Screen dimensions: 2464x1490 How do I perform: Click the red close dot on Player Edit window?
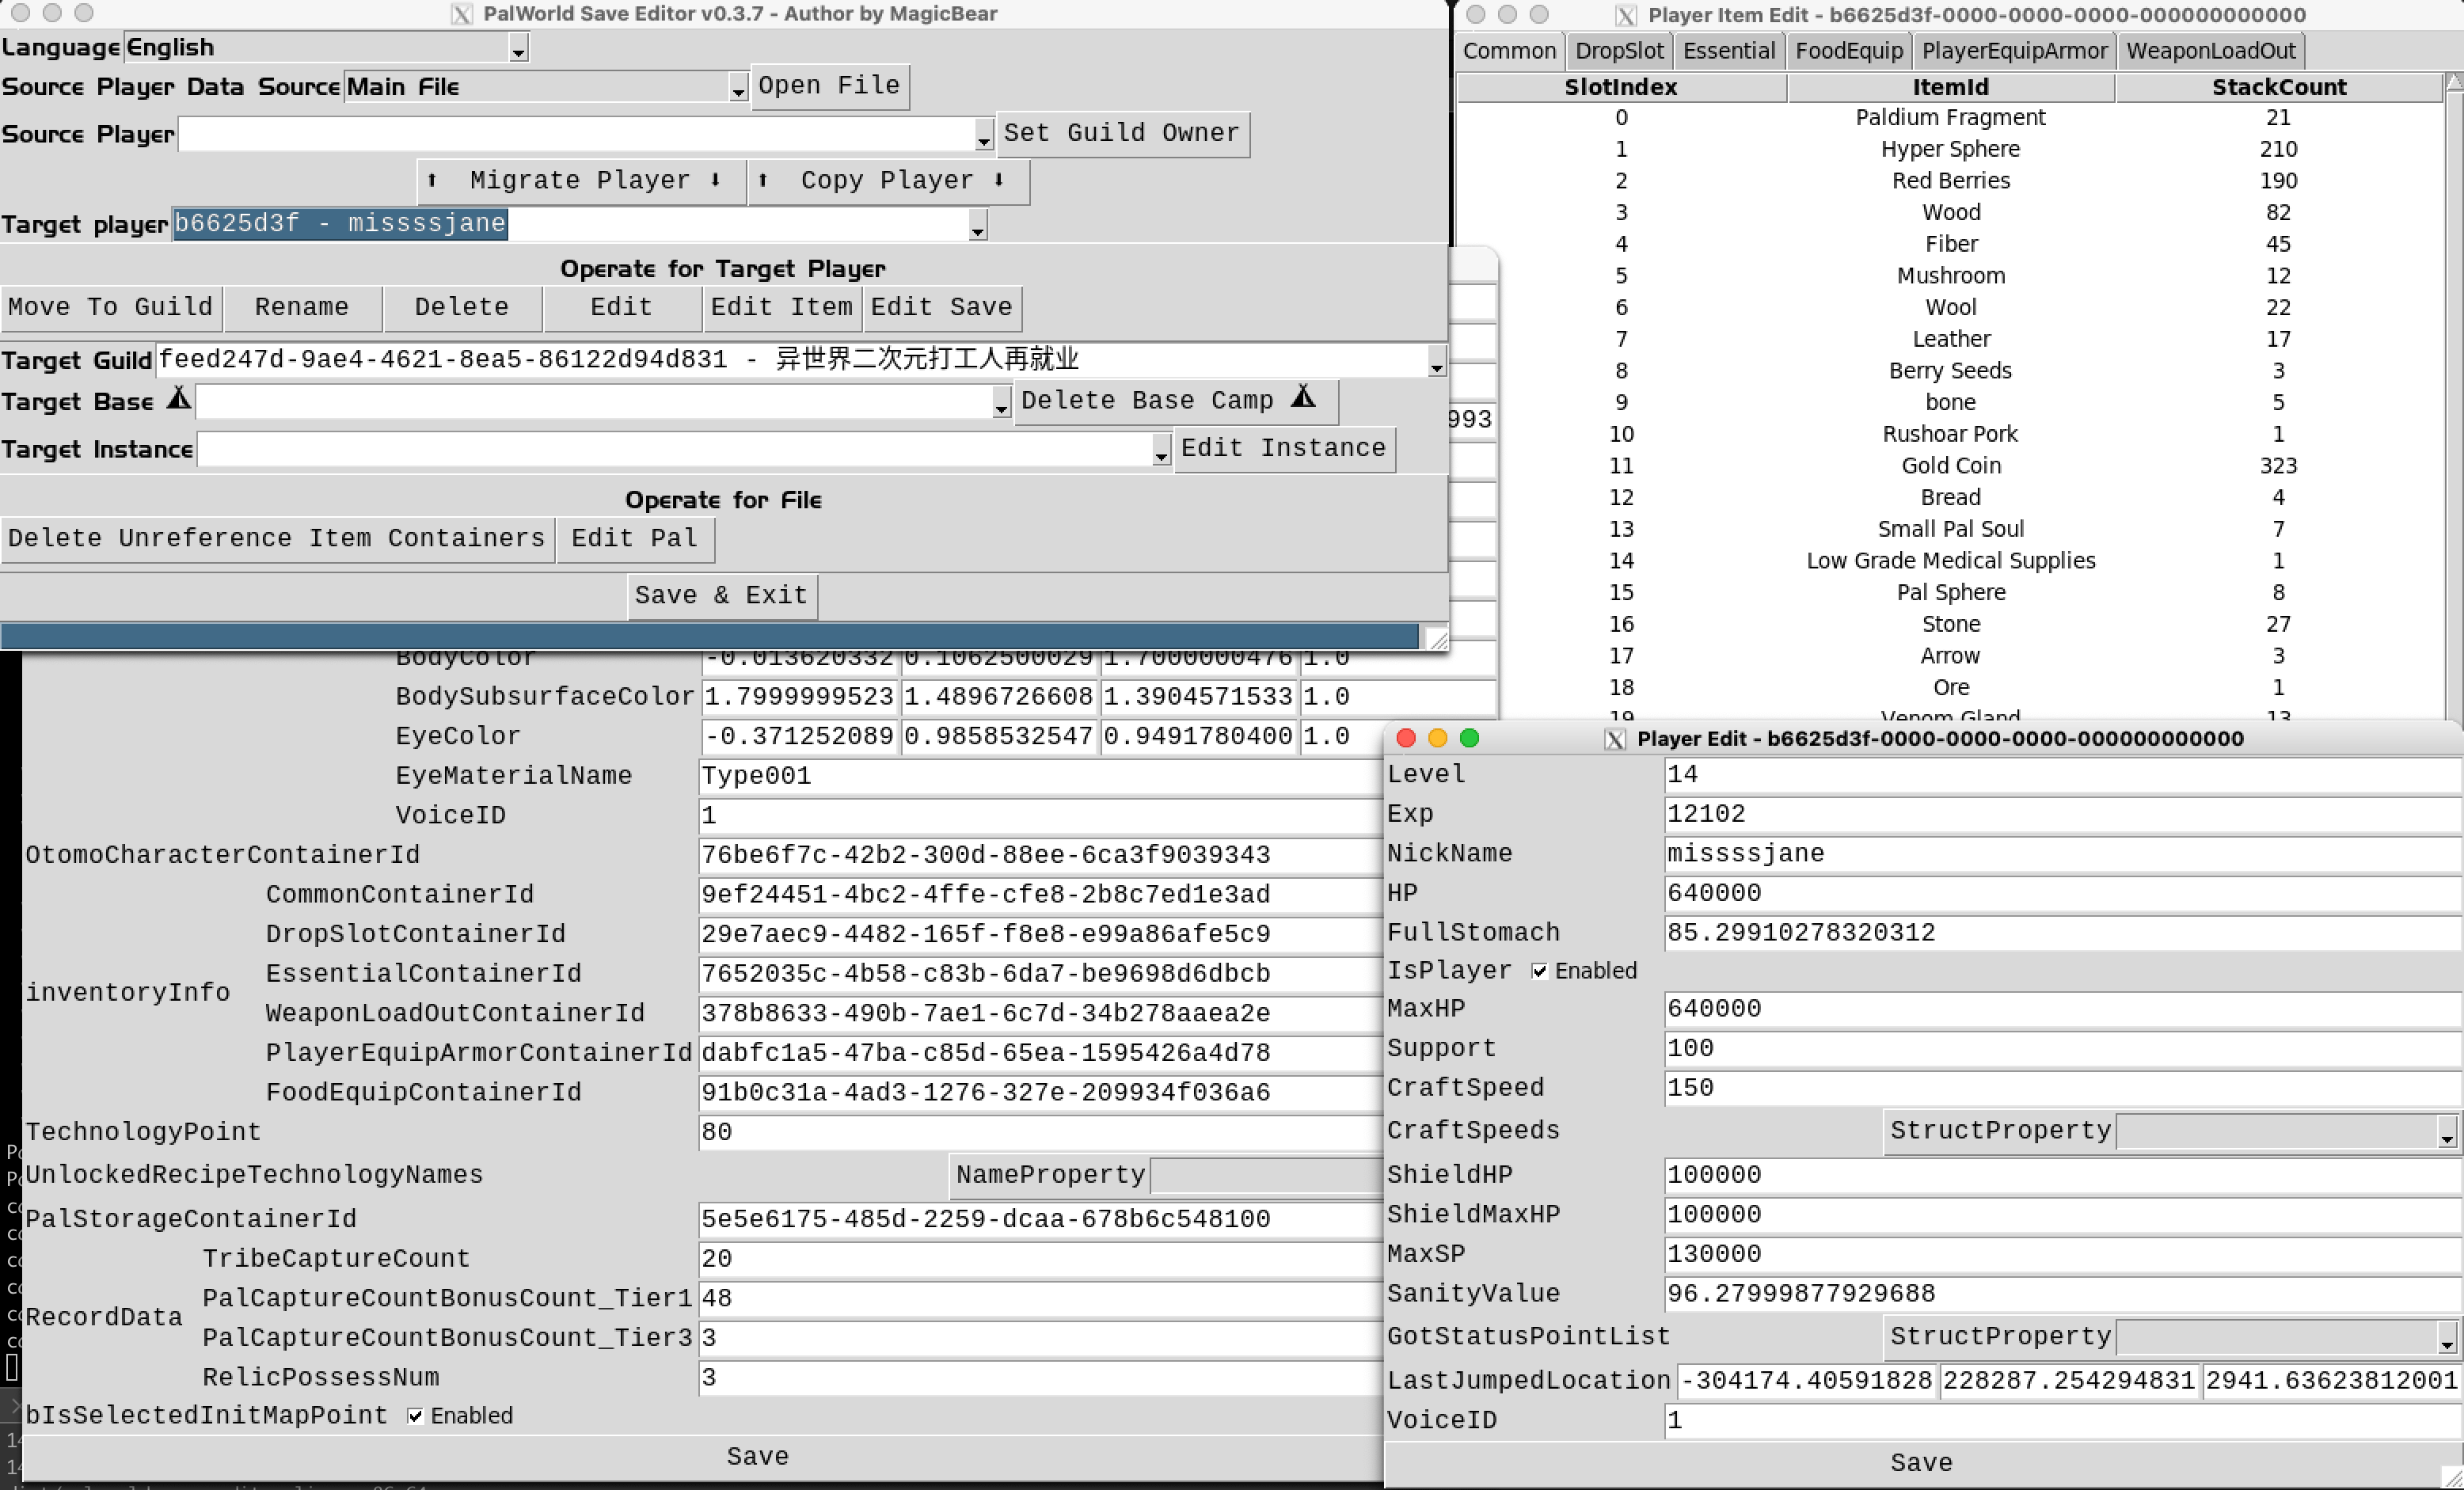tap(1405, 738)
